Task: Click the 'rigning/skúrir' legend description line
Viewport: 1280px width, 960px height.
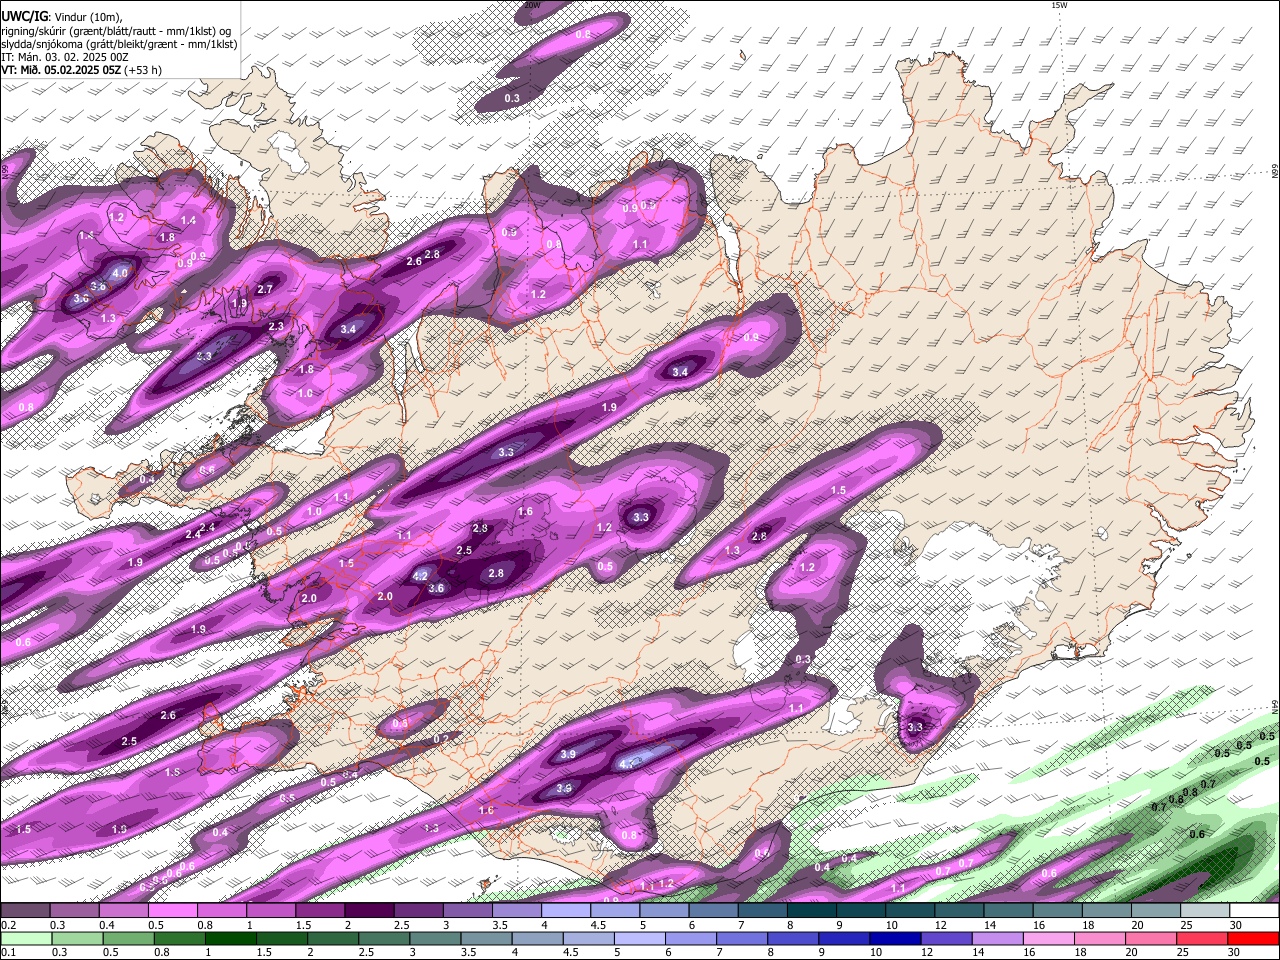Action: 118,30
